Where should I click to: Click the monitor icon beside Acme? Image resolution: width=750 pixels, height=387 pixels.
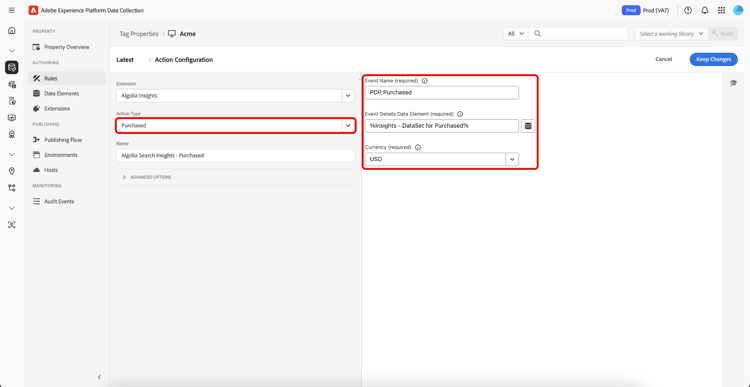point(172,34)
